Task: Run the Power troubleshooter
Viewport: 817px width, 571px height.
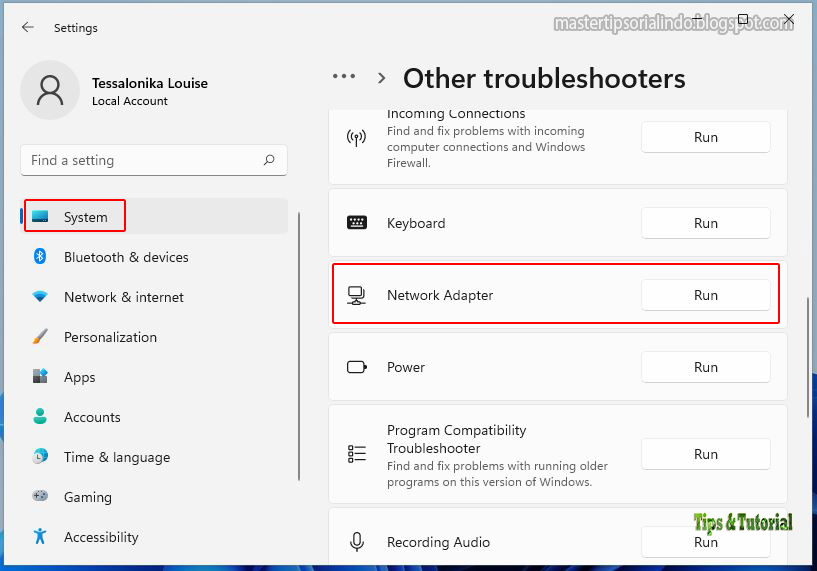Action: [705, 367]
